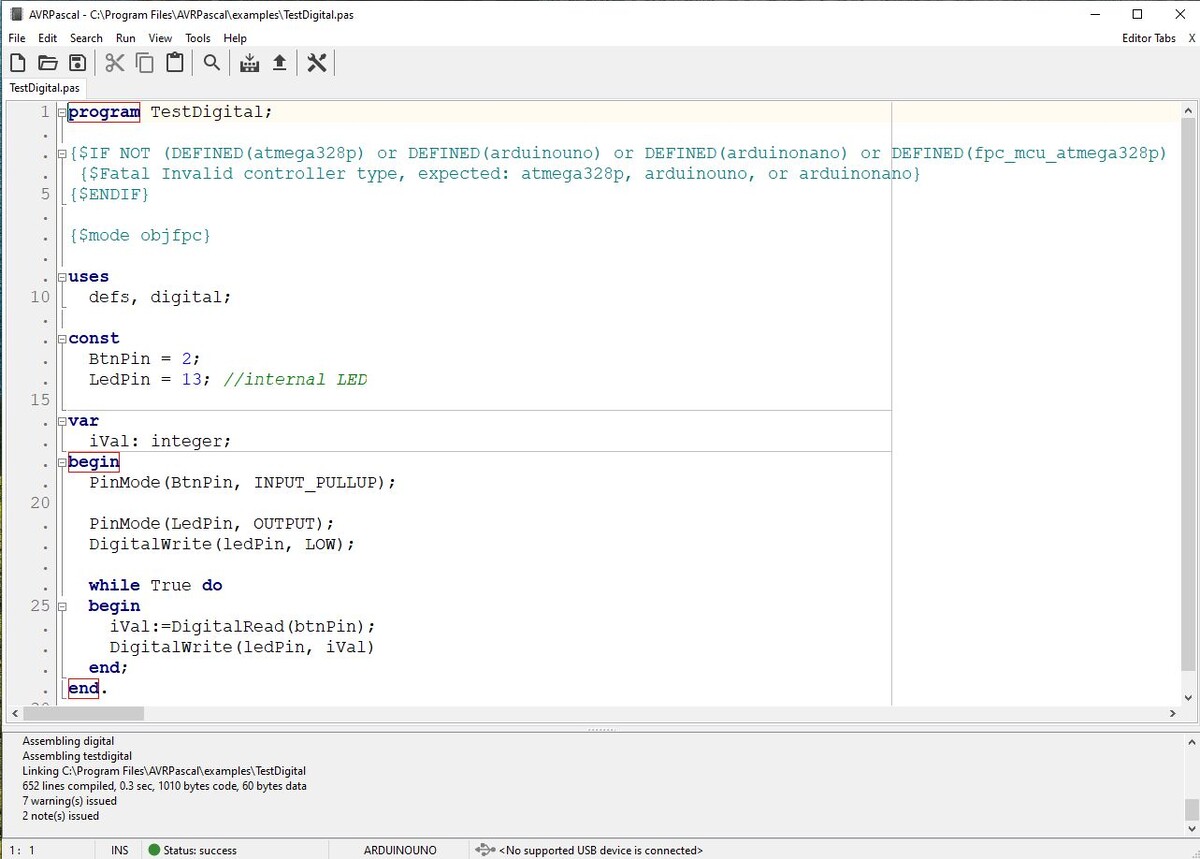Screen dimensions: 1200x859
Task: Click 'Assembling digital' output line
Action: coord(68,741)
